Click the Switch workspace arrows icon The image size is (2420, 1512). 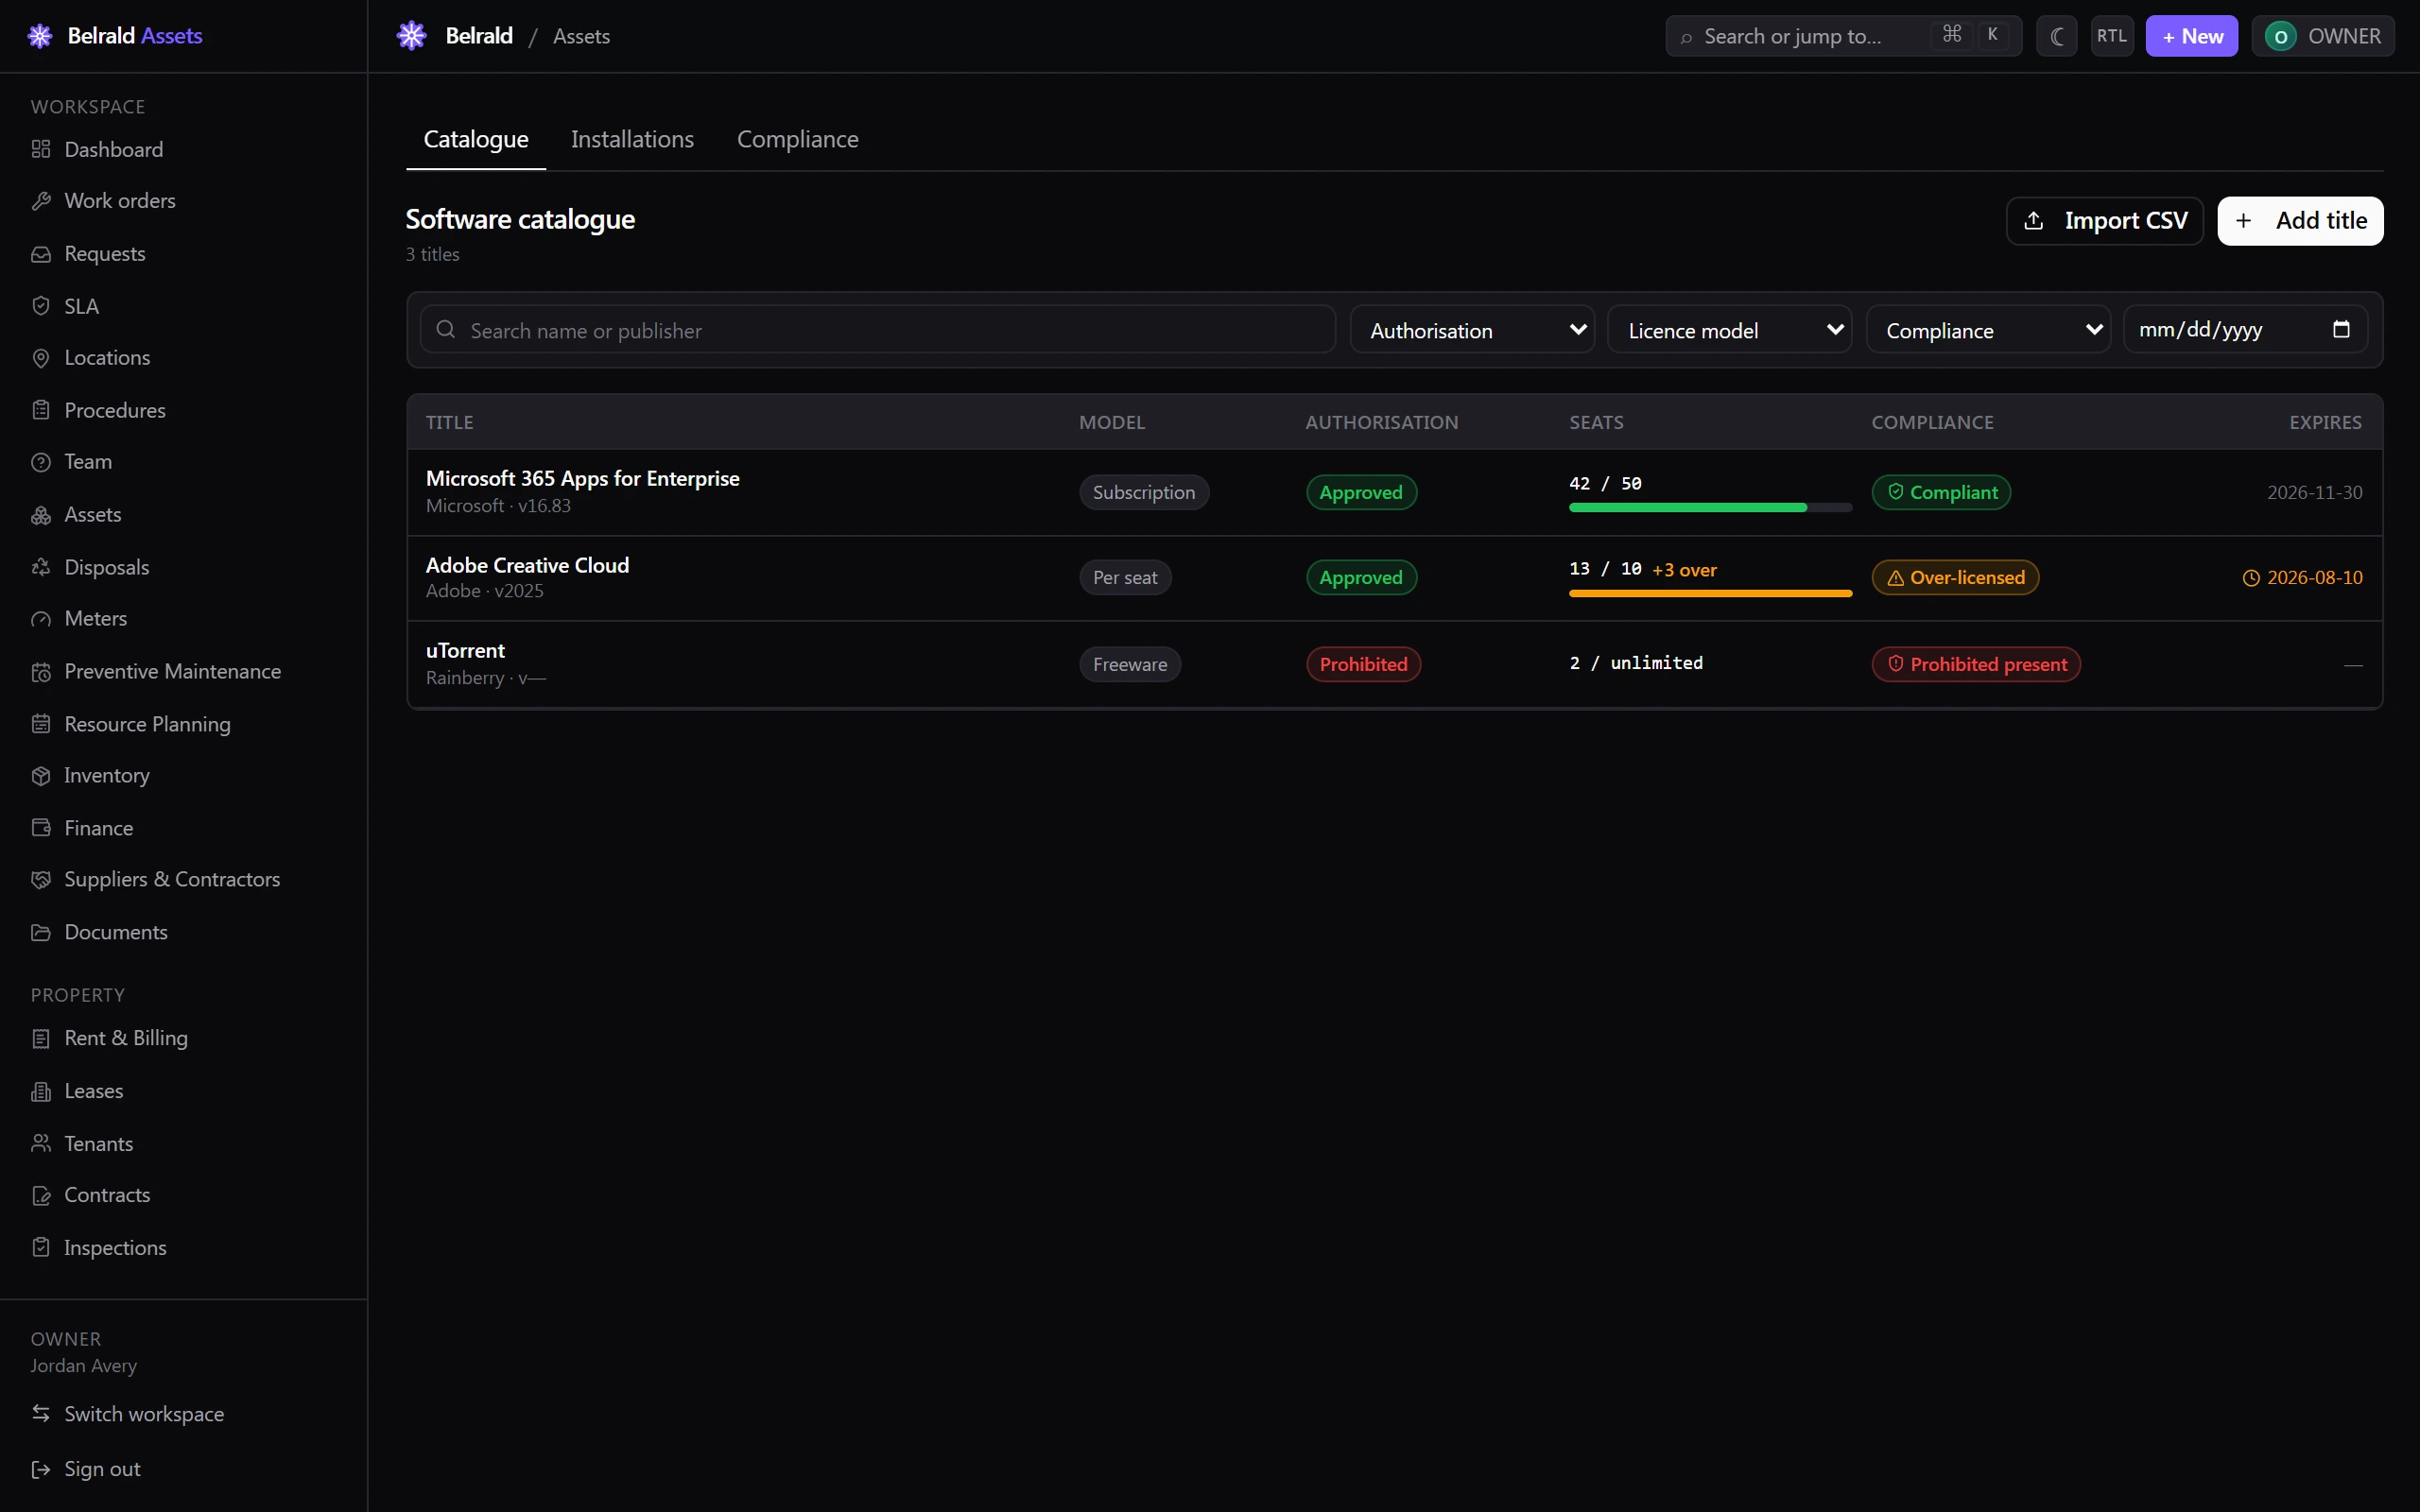[x=41, y=1413]
